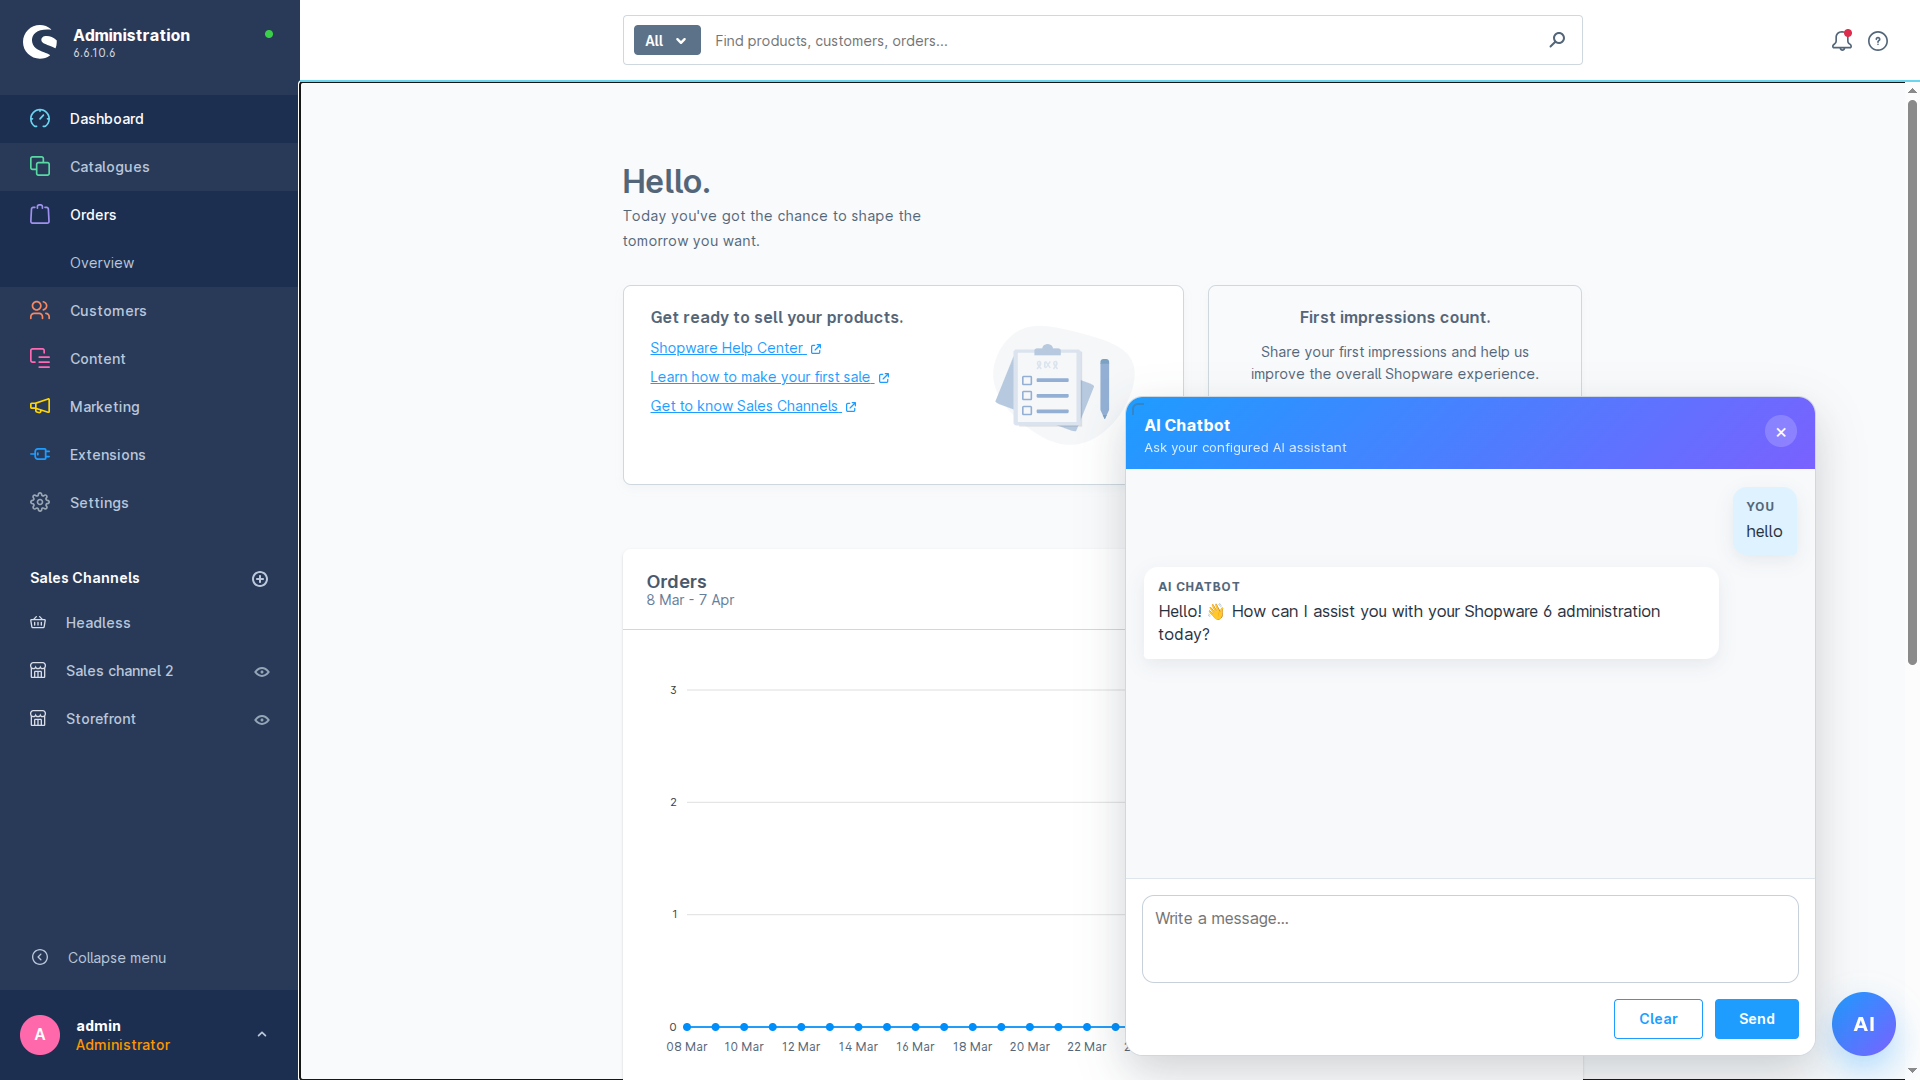This screenshot has width=1920, height=1080.
Task: Go to Extensions menu
Action: pos(150,455)
